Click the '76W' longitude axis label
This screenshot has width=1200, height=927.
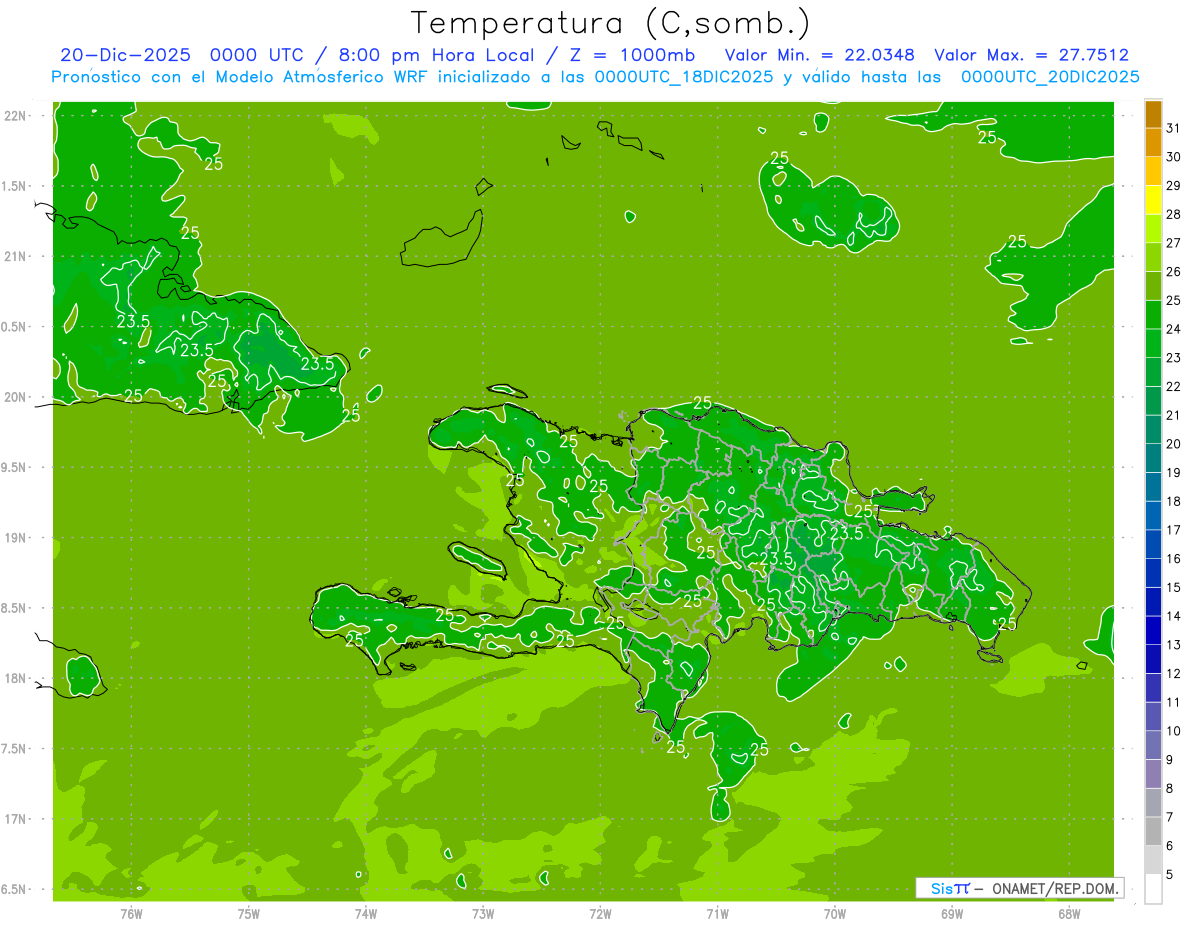(x=132, y=913)
